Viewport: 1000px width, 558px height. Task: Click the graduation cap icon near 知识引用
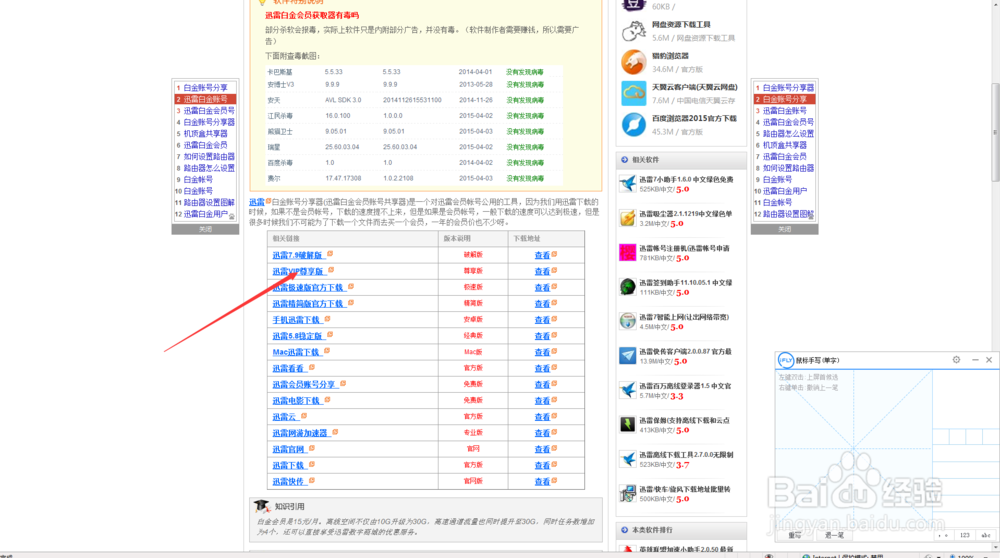[261, 506]
